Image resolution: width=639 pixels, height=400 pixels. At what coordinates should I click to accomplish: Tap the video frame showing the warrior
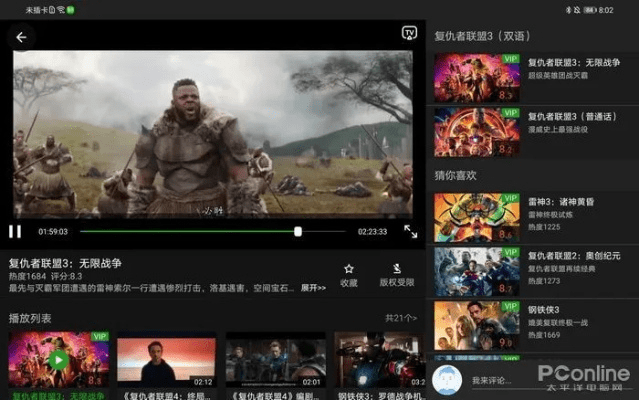click(212, 134)
